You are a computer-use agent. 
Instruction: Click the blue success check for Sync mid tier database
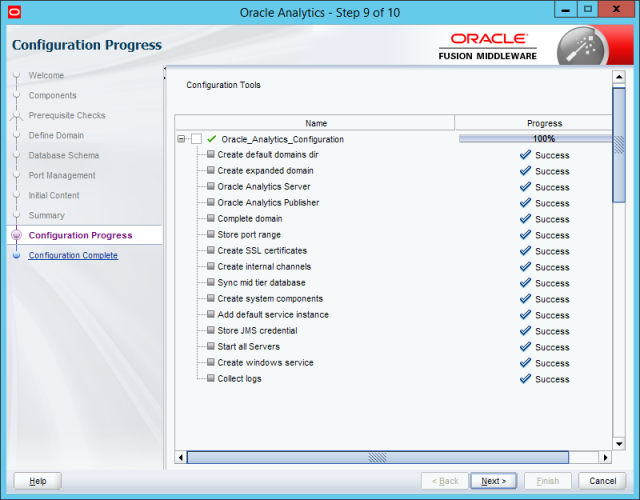(x=525, y=282)
